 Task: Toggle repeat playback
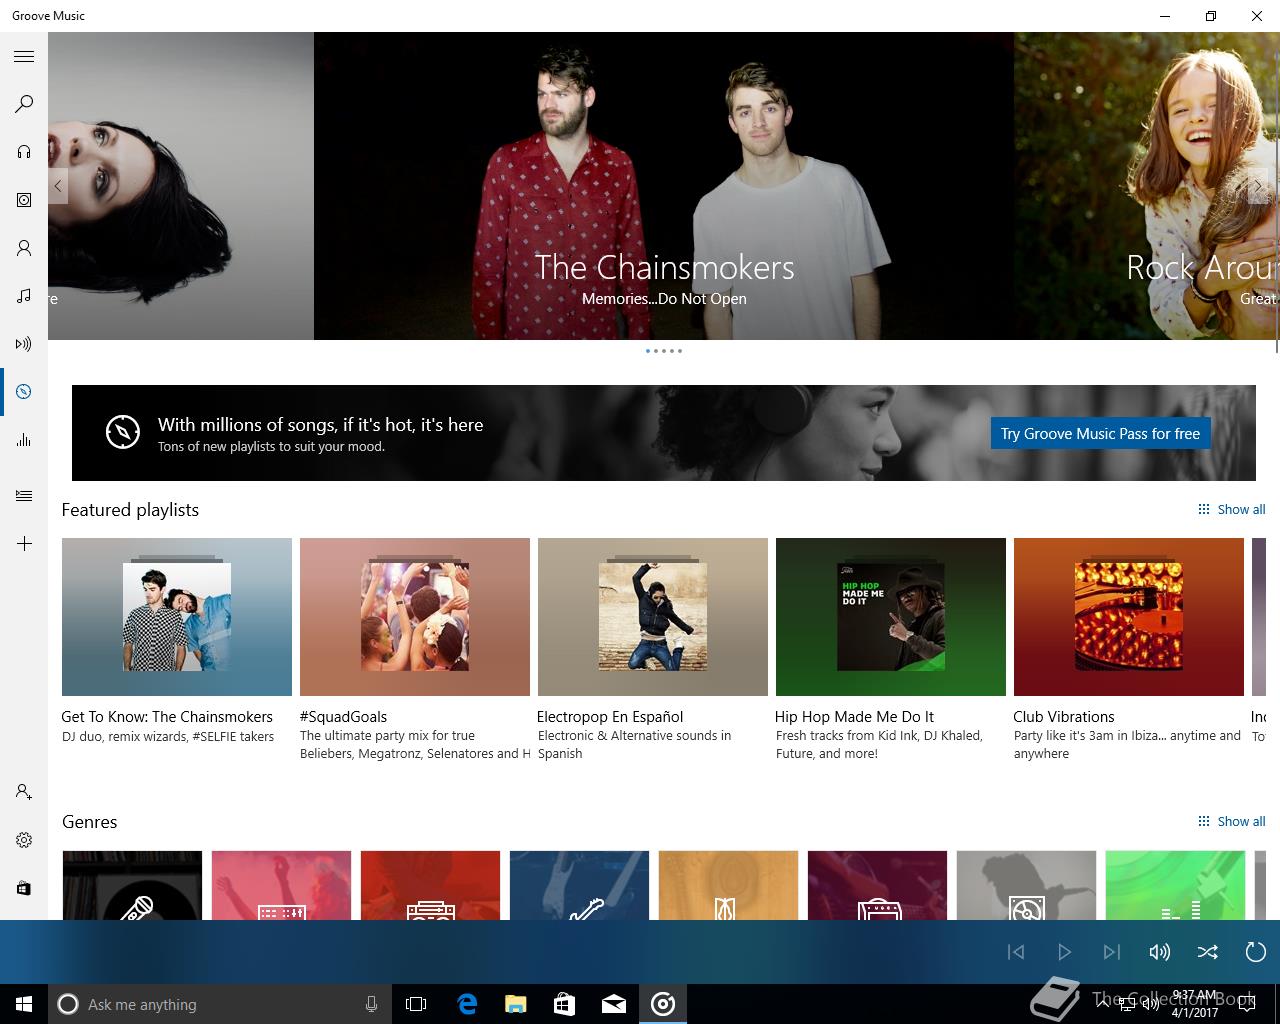tap(1256, 952)
